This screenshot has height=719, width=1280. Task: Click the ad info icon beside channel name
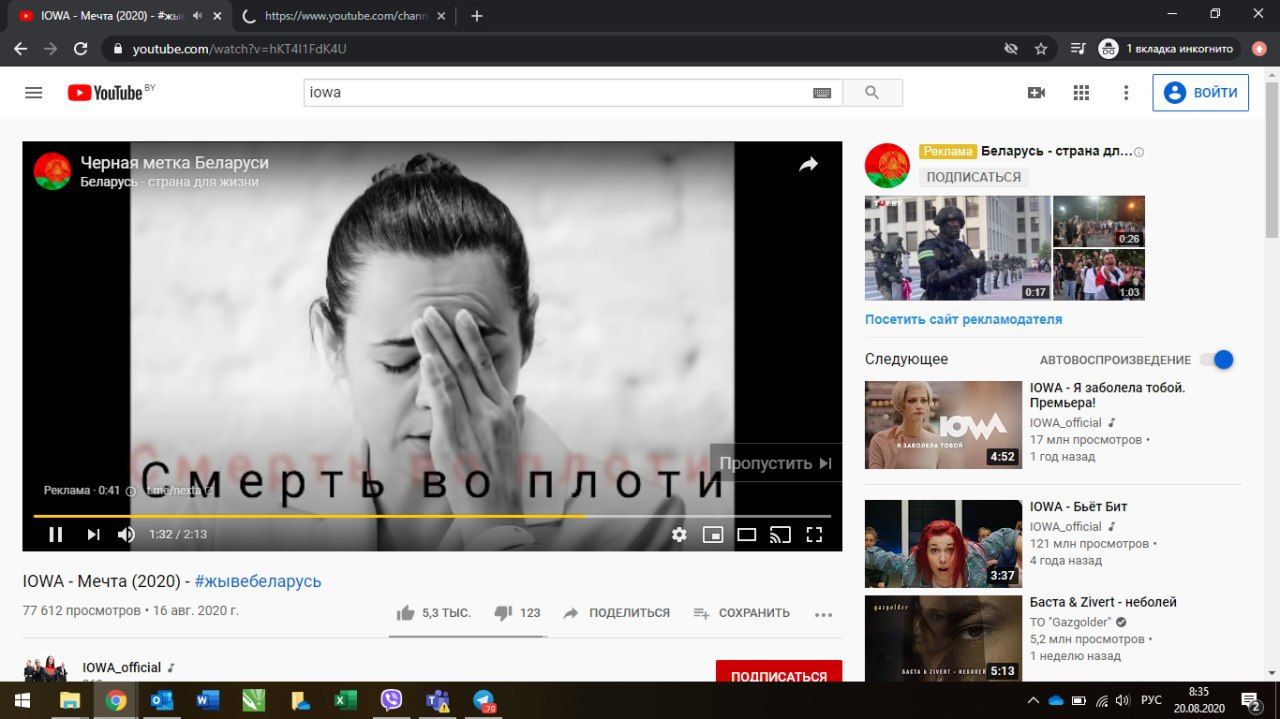tap(1139, 152)
